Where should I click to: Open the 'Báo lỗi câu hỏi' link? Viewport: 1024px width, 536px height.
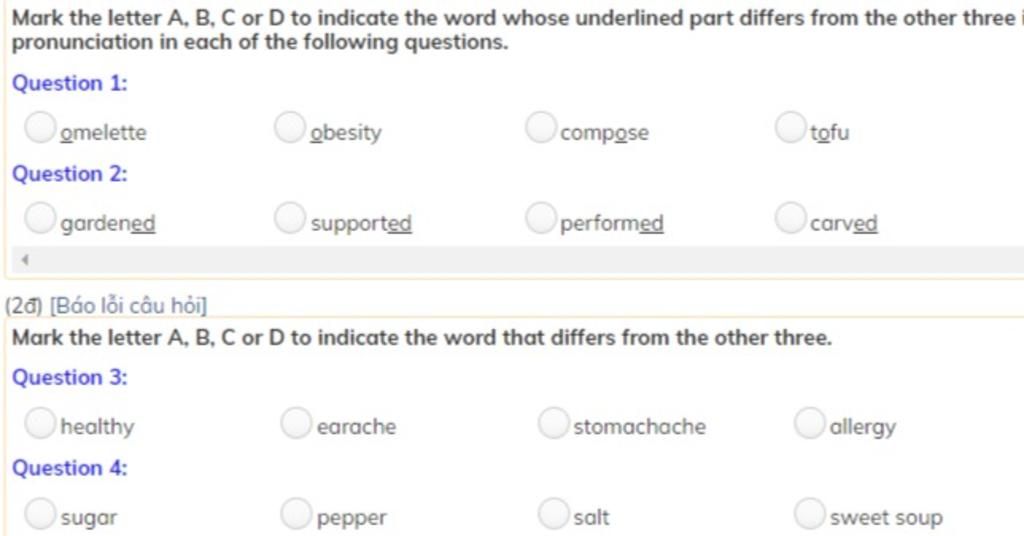pyautogui.click(x=129, y=306)
